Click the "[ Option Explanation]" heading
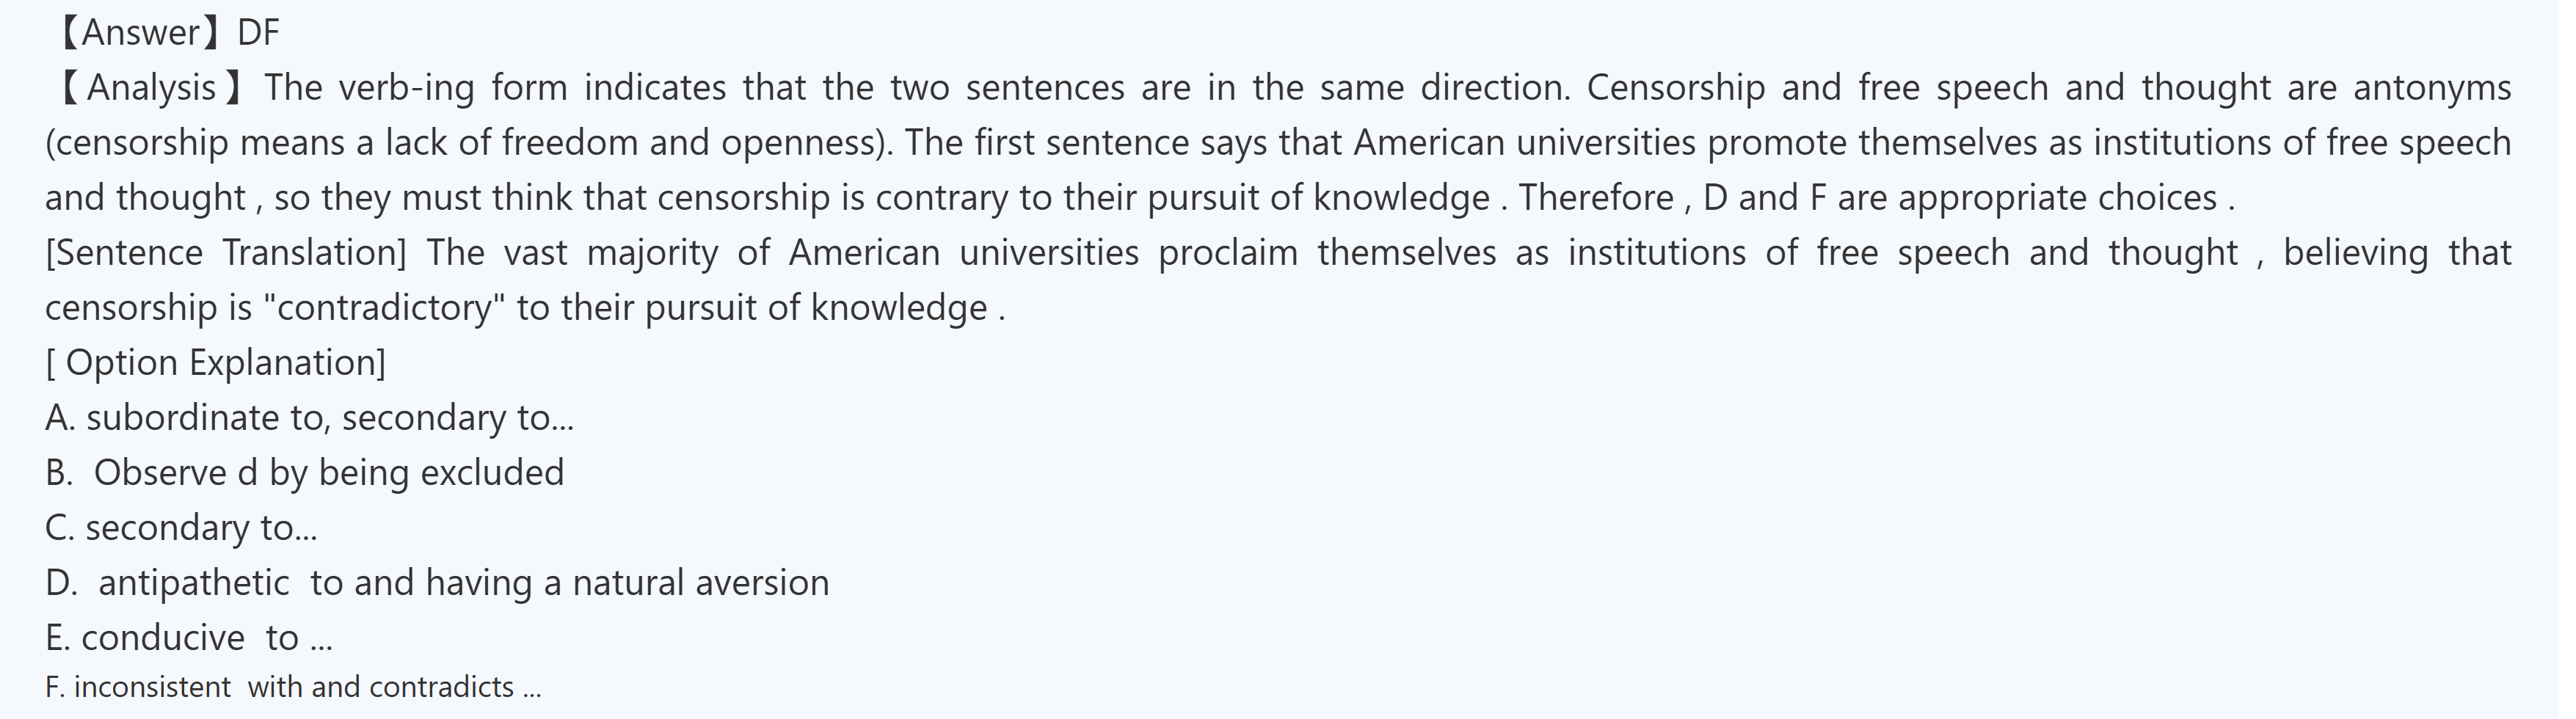 [215, 362]
